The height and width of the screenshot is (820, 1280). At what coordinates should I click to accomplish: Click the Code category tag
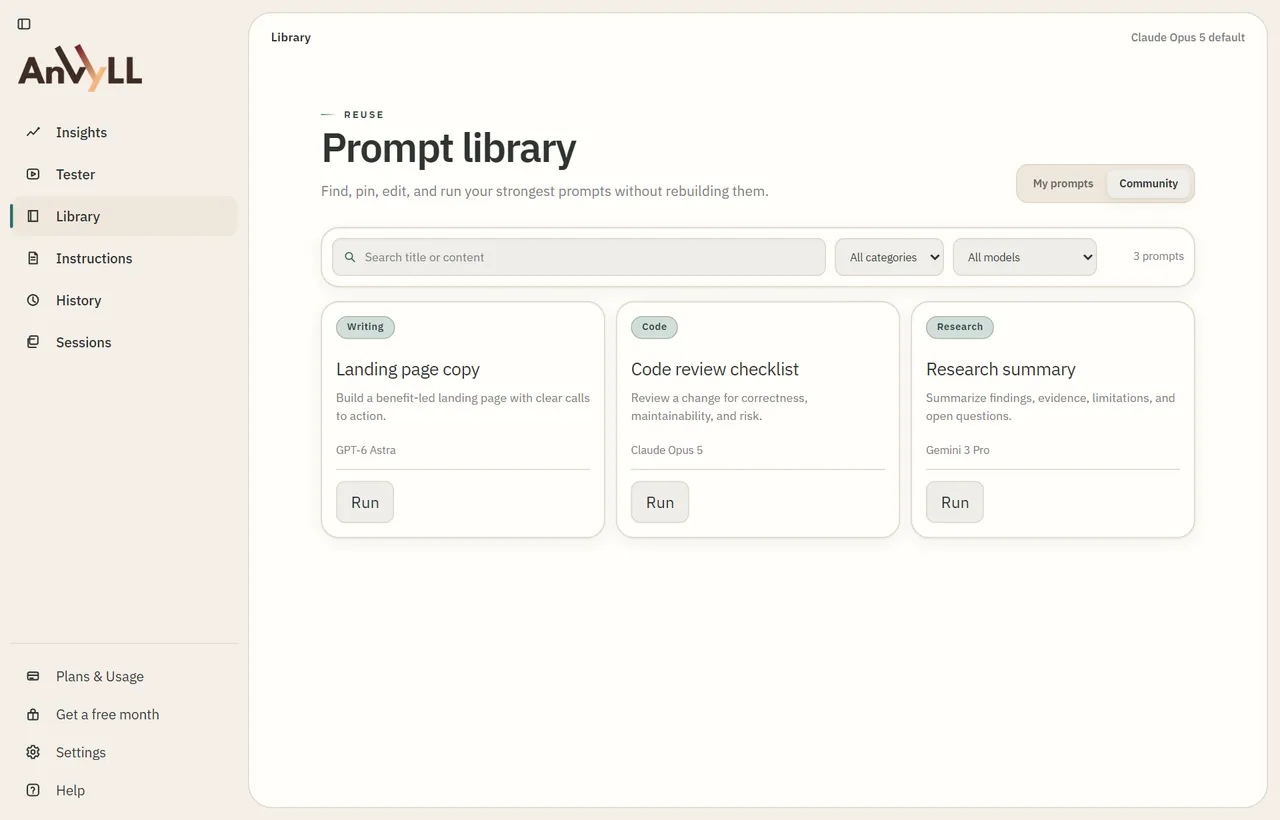(x=654, y=327)
